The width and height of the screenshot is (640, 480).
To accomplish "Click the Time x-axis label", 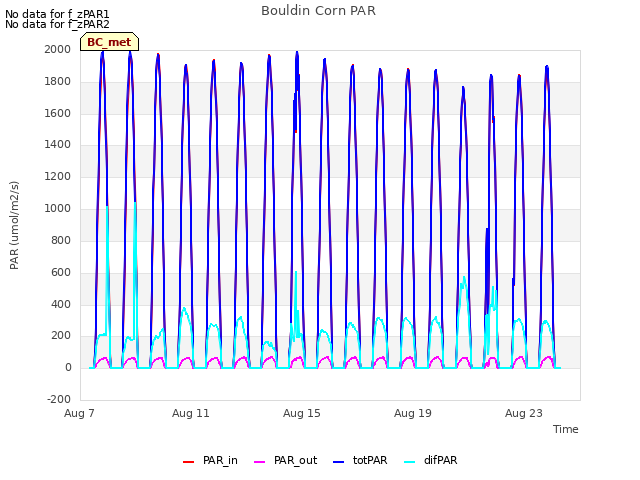I will click(x=566, y=429).
